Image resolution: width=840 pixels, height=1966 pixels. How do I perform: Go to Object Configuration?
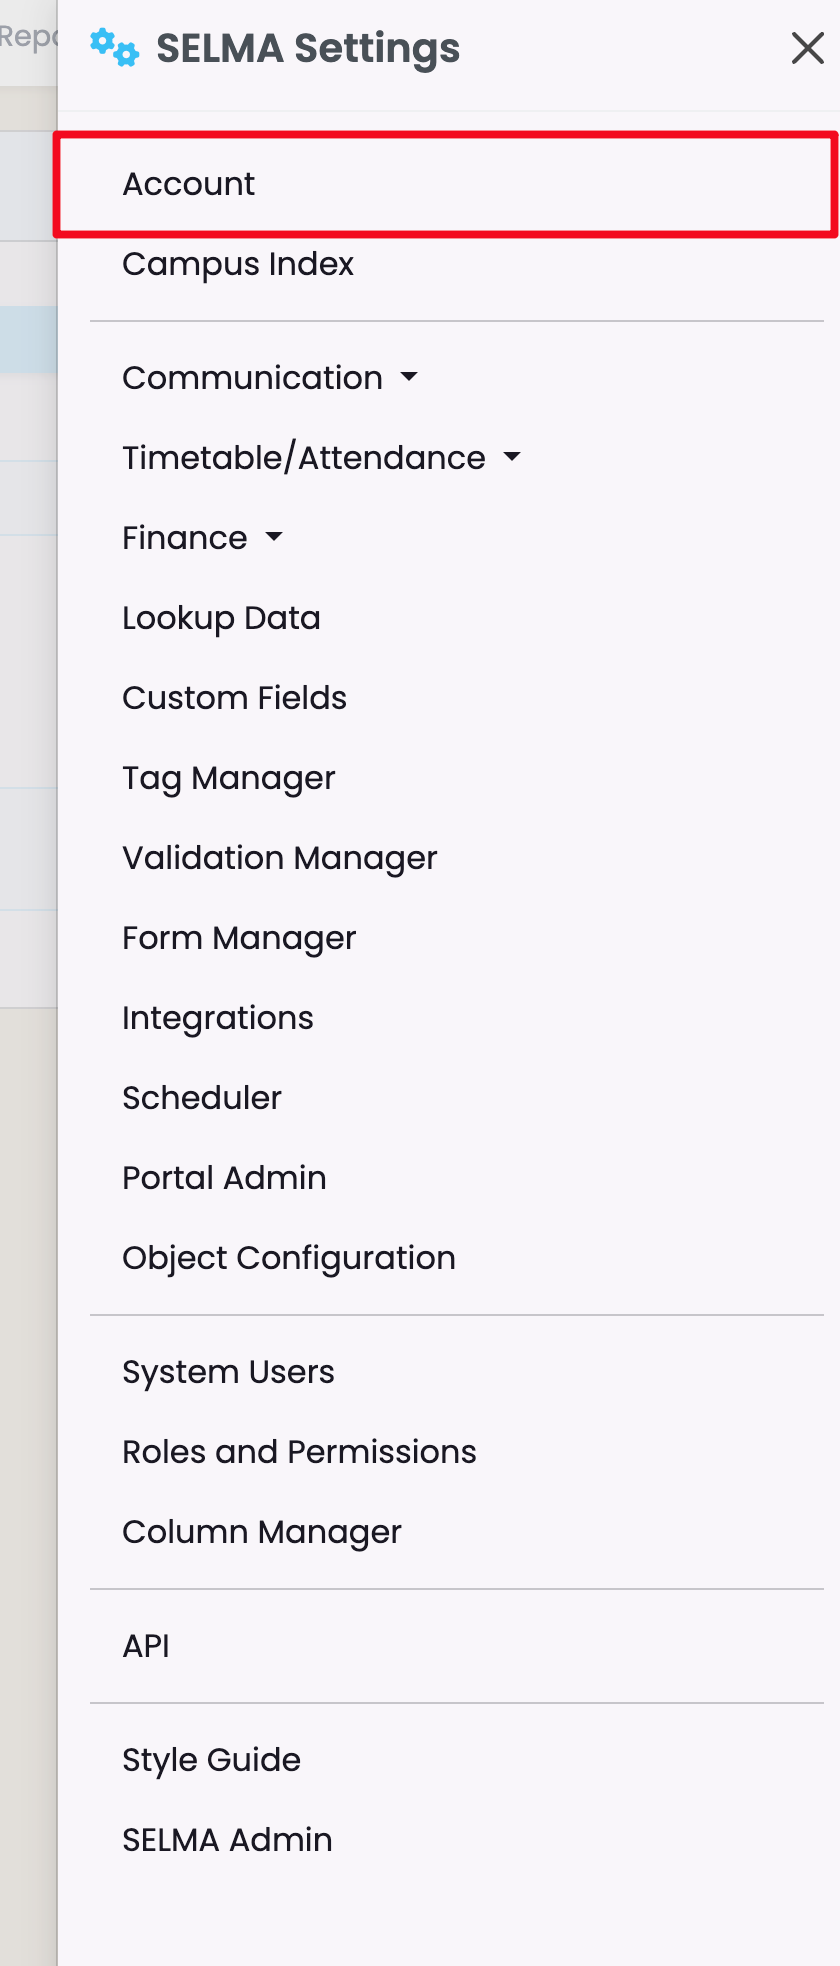pos(288,1258)
